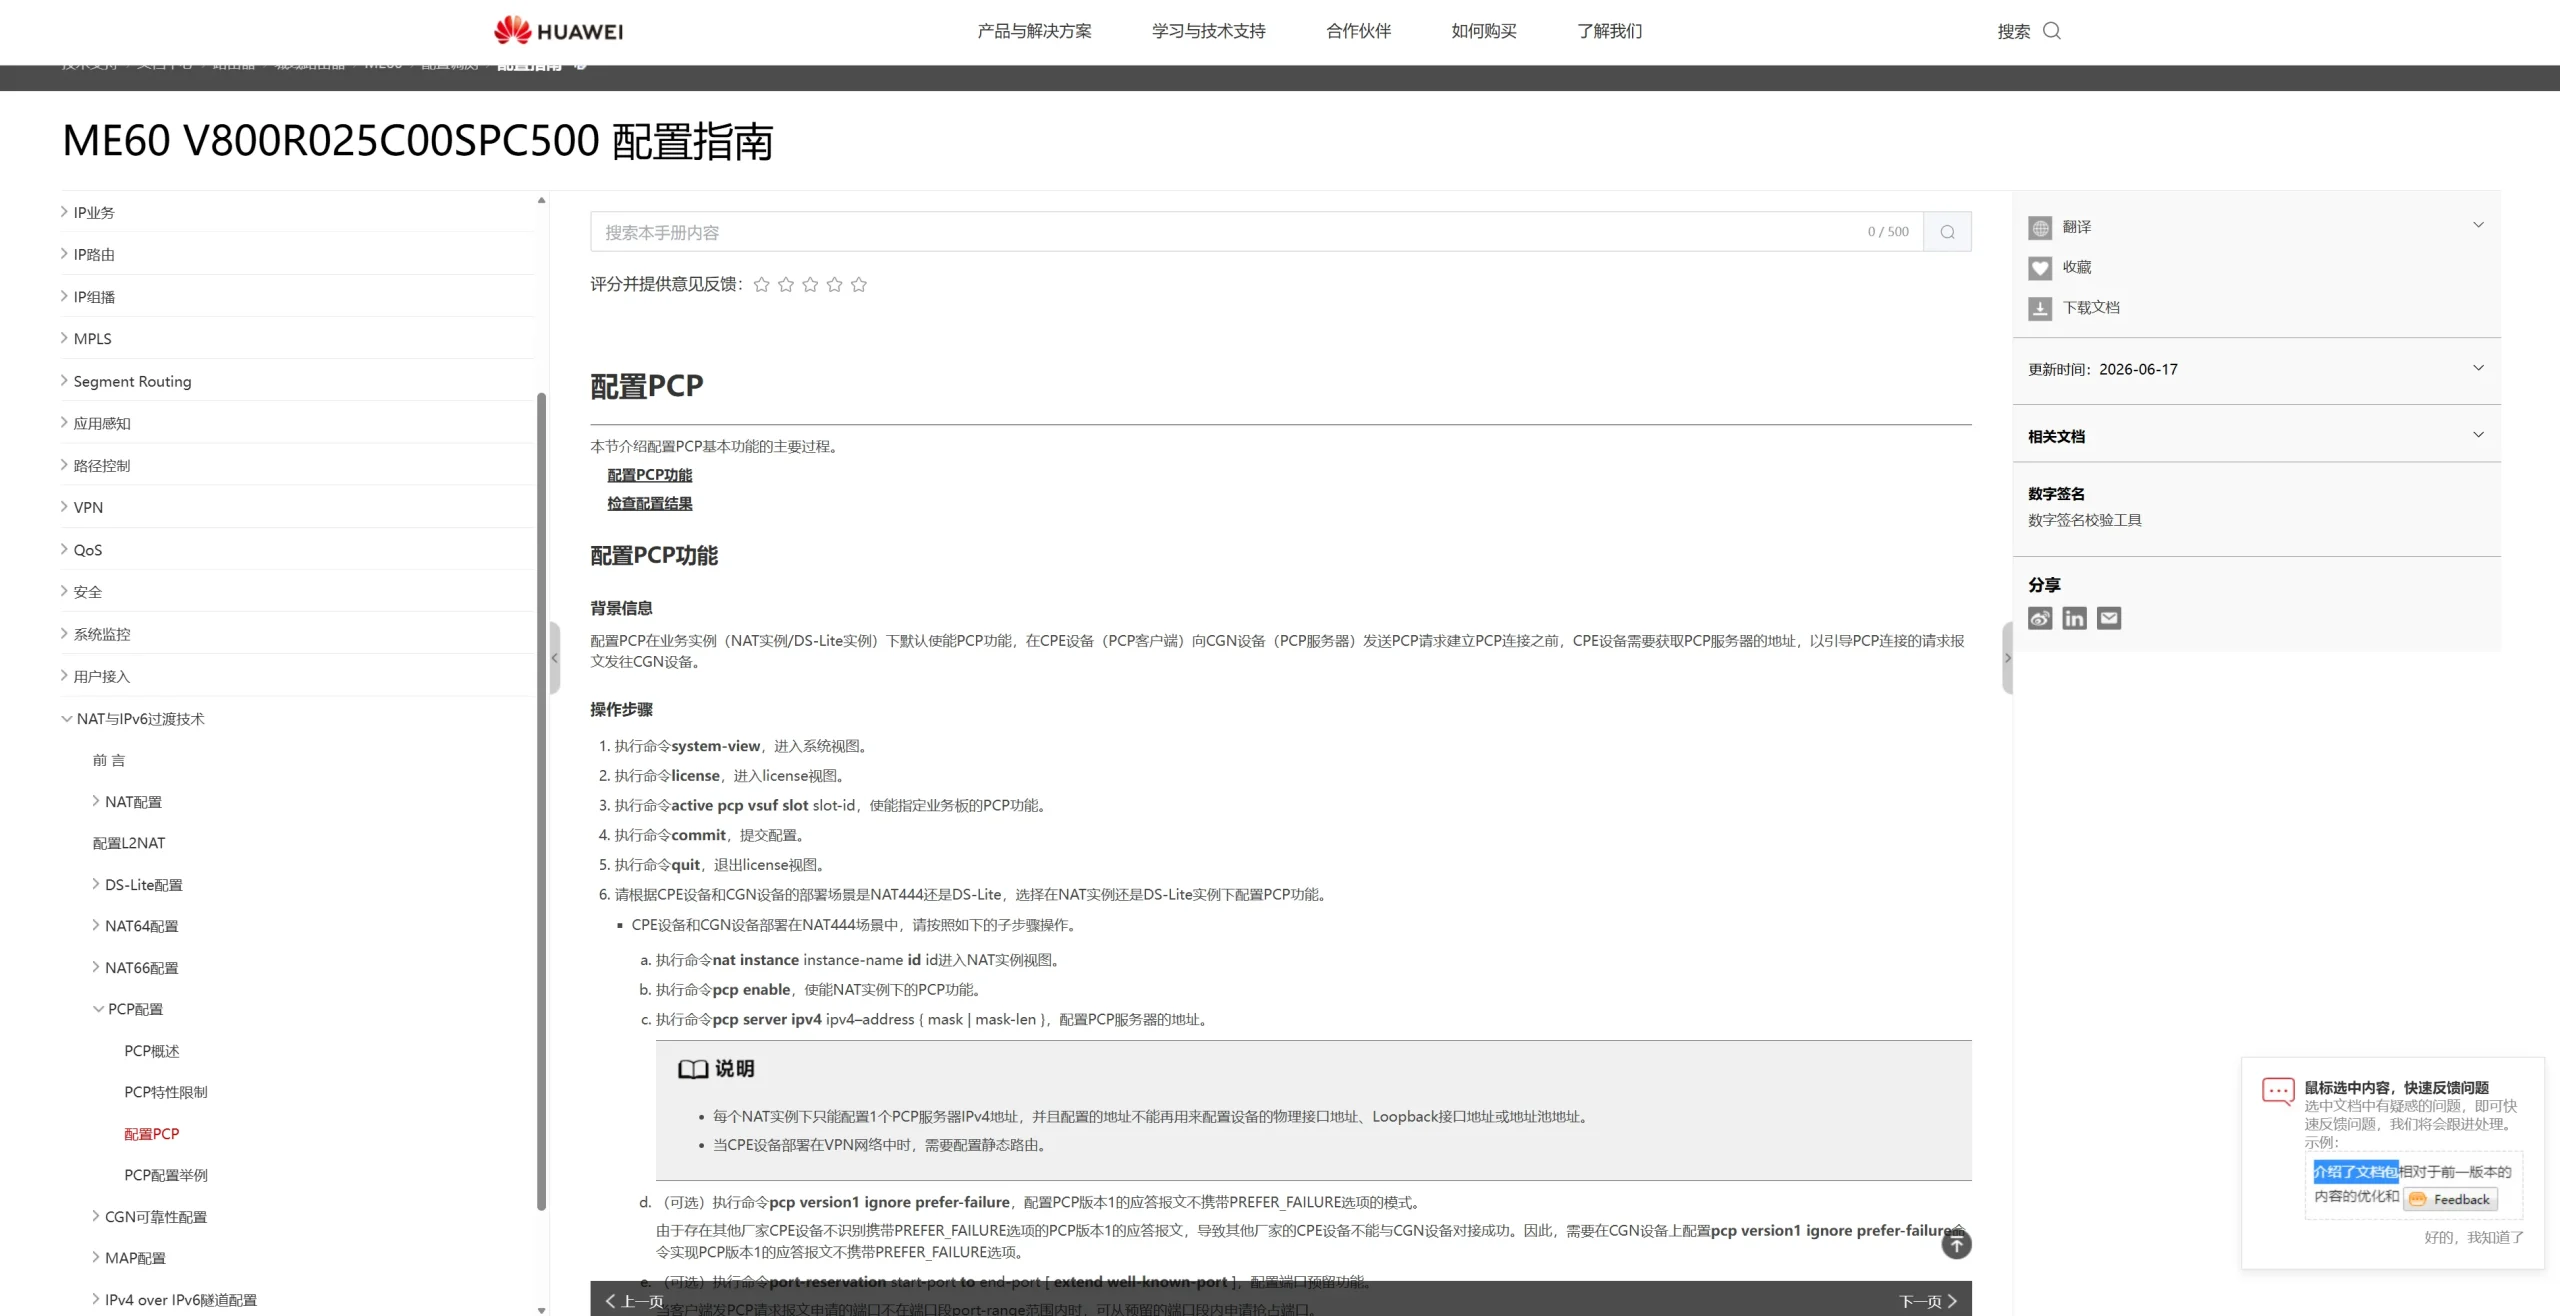Open PCP概述 in the tree
This screenshot has width=2560, height=1316.
point(152,1051)
